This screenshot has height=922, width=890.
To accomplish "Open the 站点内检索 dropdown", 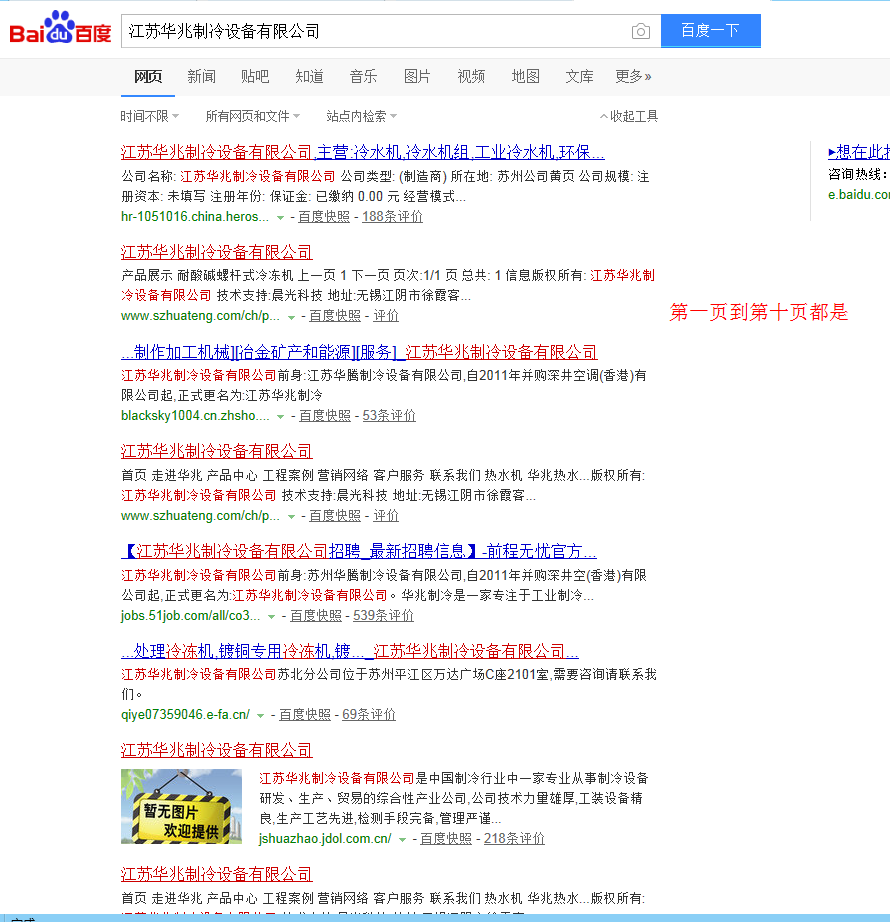I will 362,116.
